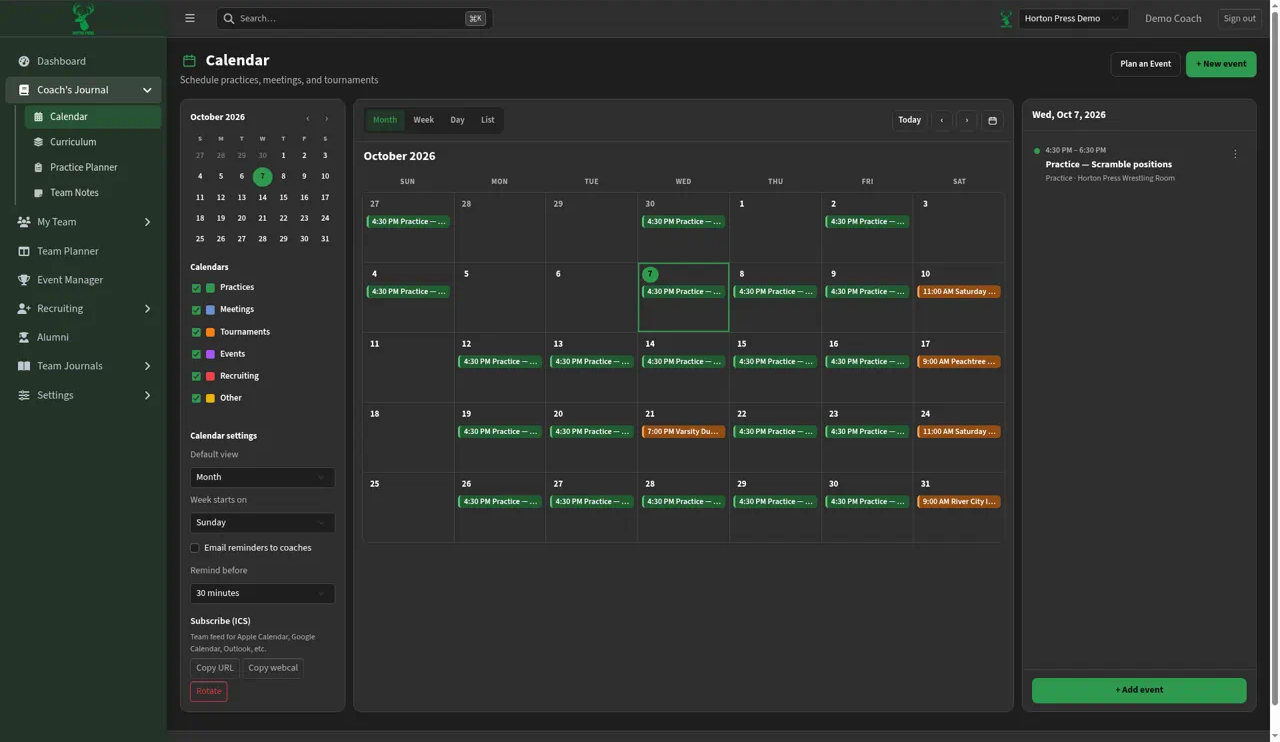Collapse the Coach's Journal section
Image resolution: width=1280 pixels, height=742 pixels.
83,90
